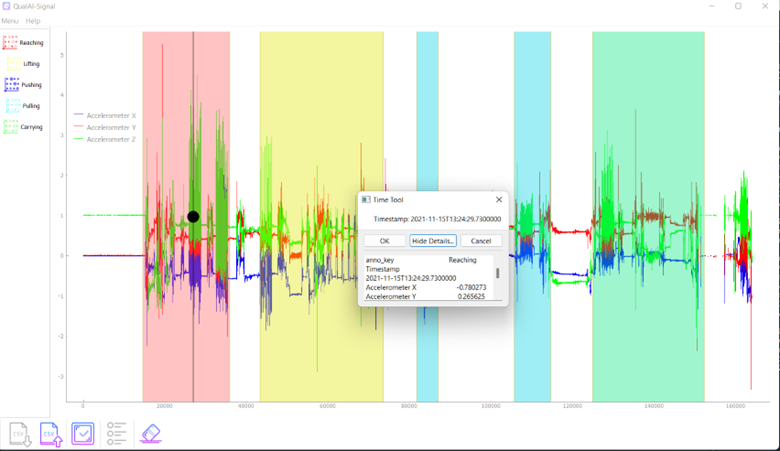Viewport: 780px width, 451px height.
Task: Open the Help menu
Action: [x=33, y=21]
